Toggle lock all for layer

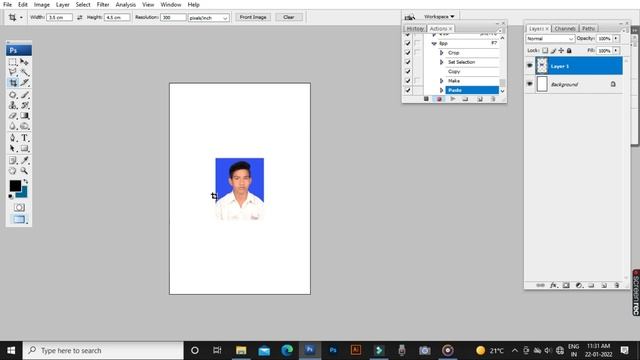[569, 51]
